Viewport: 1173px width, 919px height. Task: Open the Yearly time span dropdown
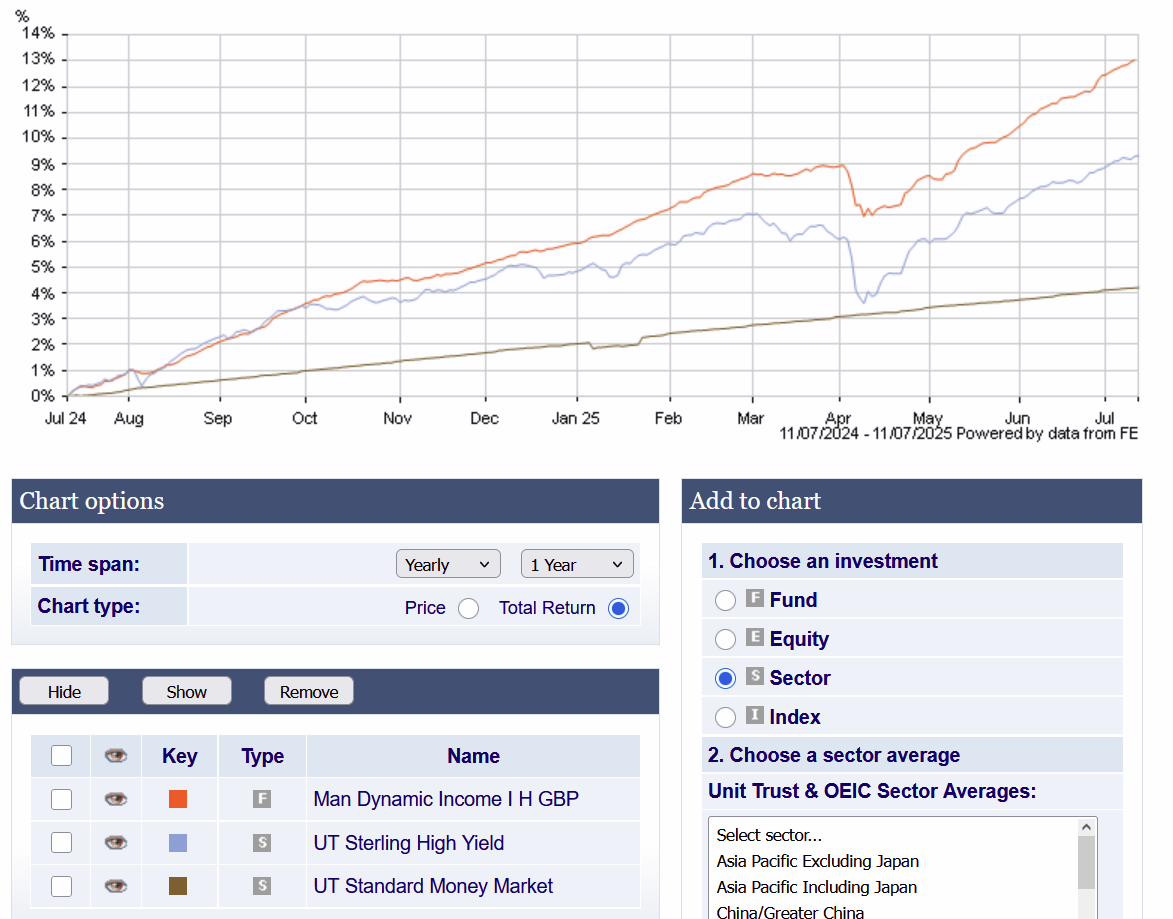click(x=448, y=565)
